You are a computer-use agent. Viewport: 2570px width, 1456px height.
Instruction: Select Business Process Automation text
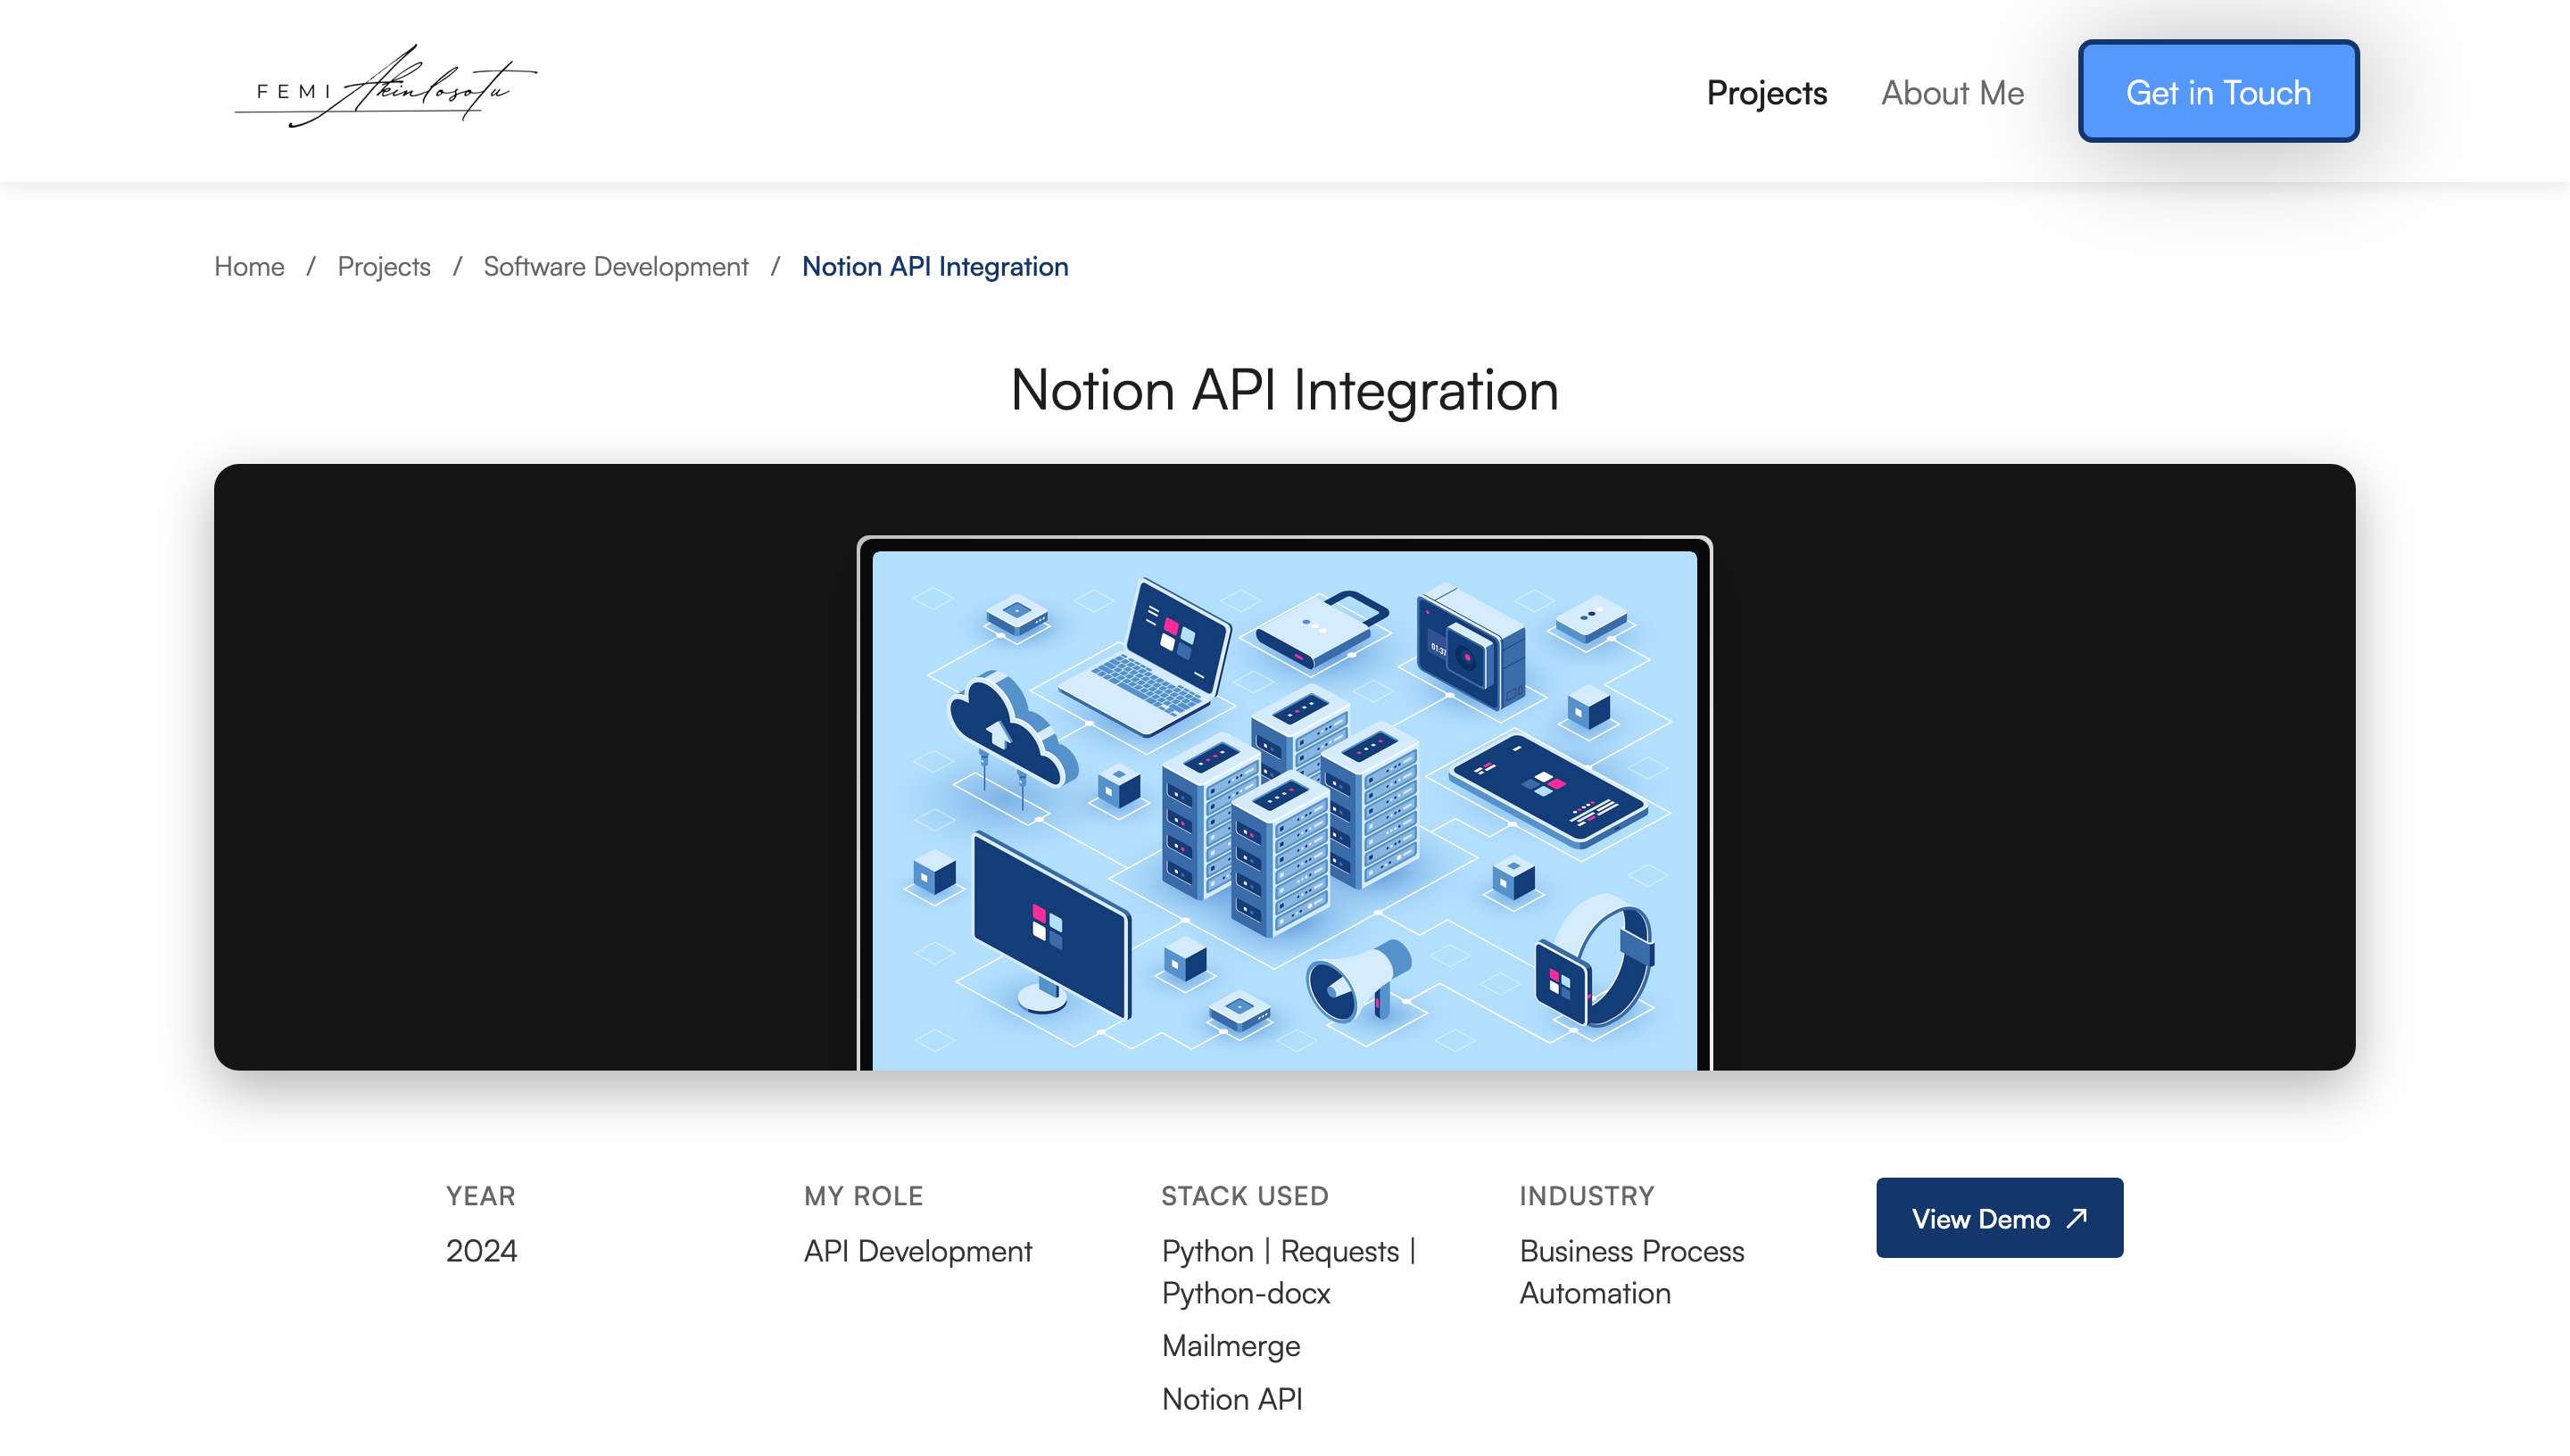click(1631, 1272)
